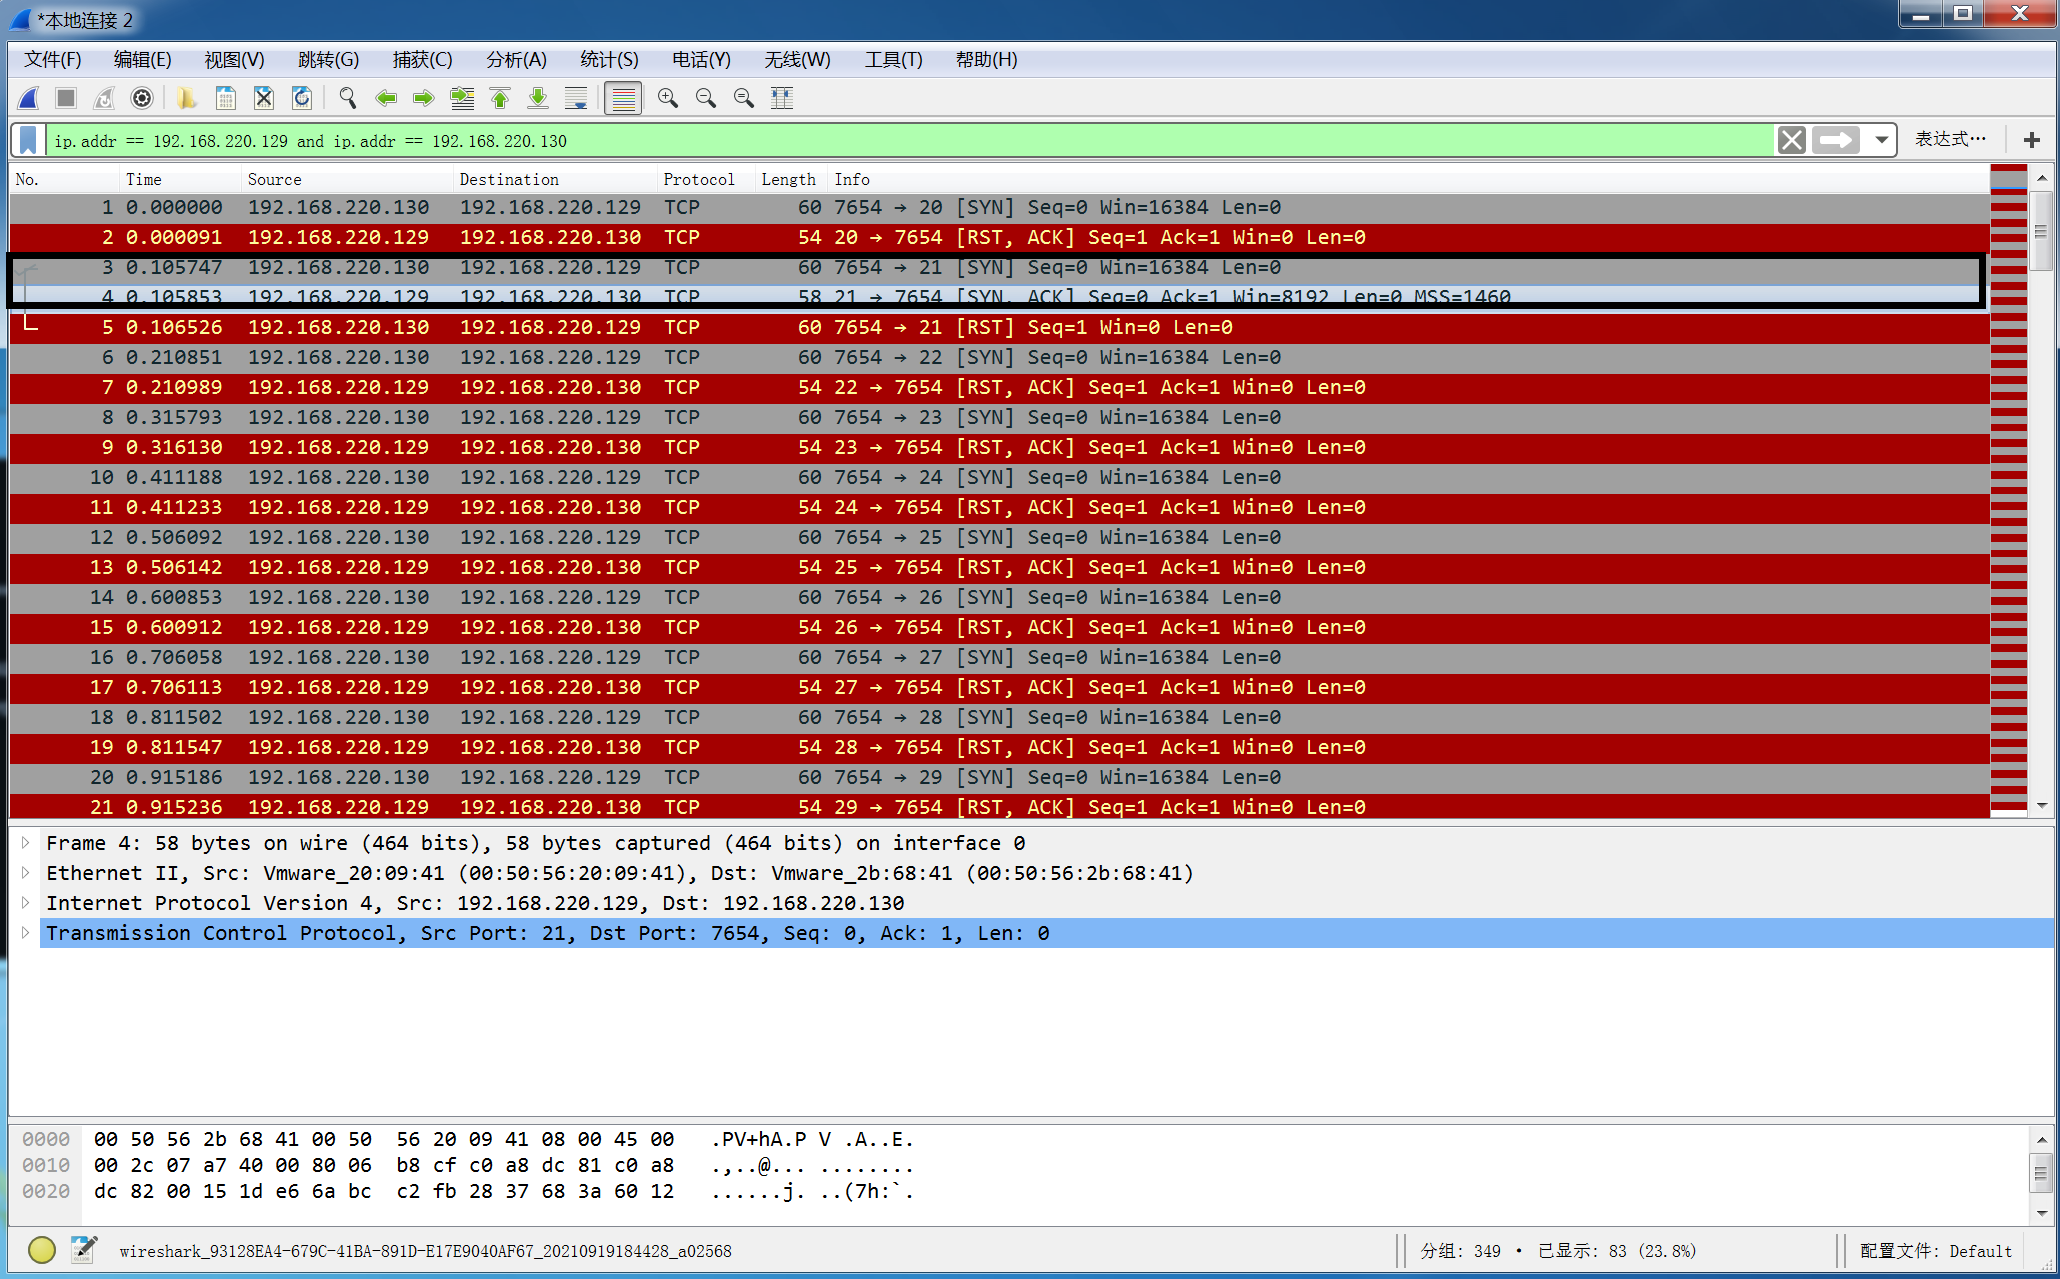Click the packet list scrollbar down arrow

coord(2042,806)
